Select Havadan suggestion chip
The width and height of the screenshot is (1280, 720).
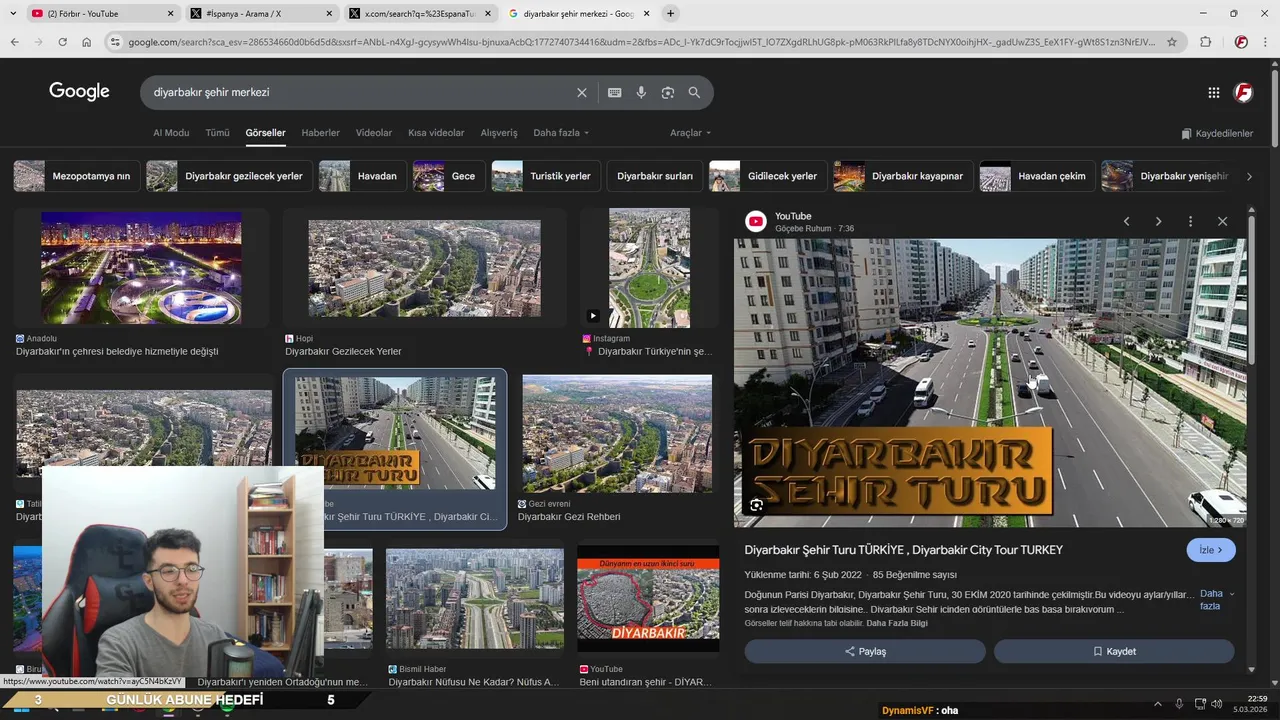pos(363,176)
